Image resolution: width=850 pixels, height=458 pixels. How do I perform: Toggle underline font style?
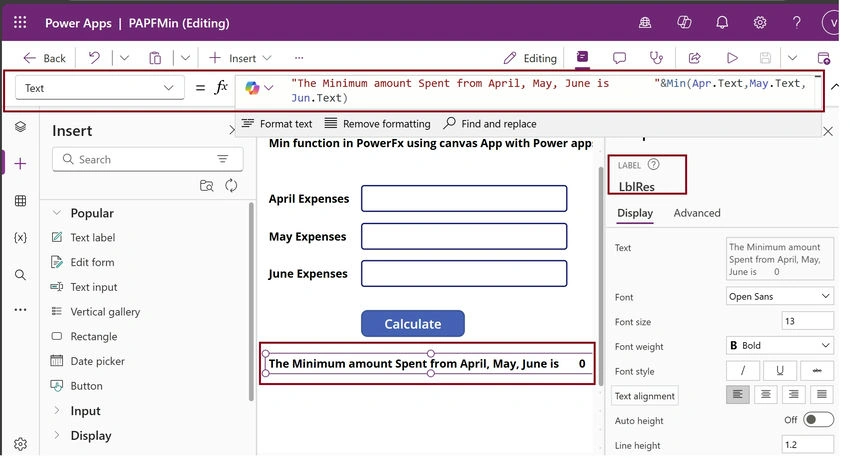(780, 371)
